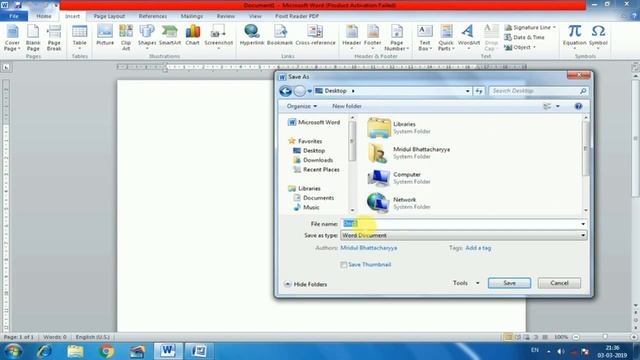Viewport: 640px width, 360px height.
Task: Insert a Hyperlink
Action: pyautogui.click(x=252, y=35)
